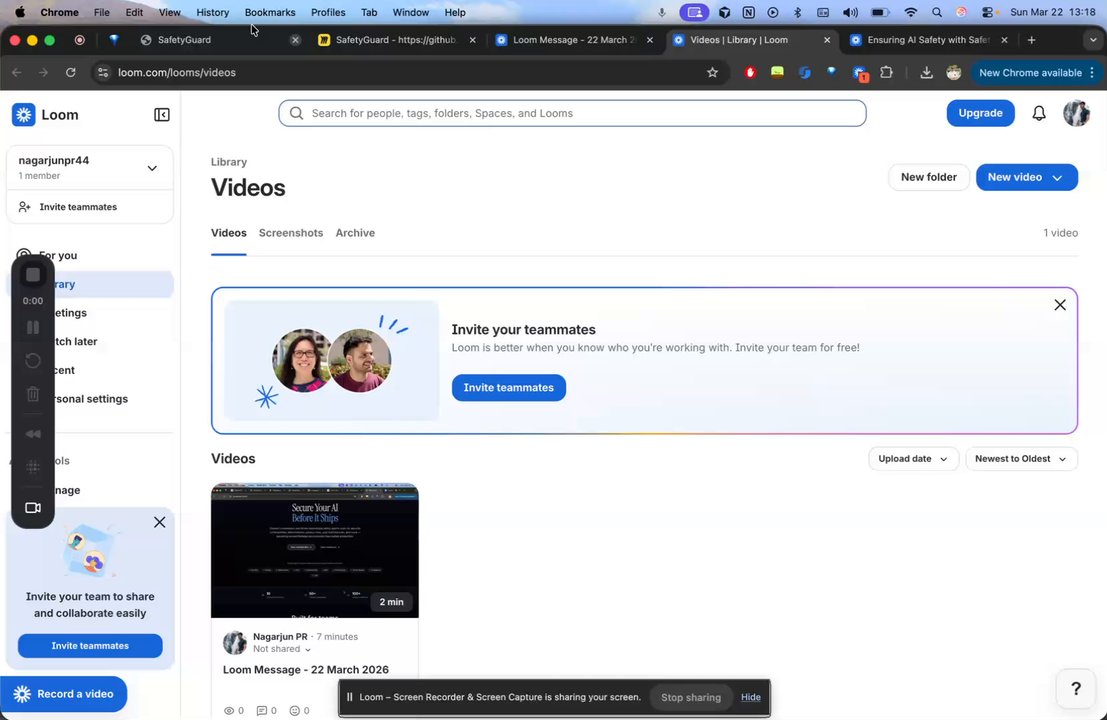Viewport: 1107px width, 720px height.
Task: Pause the Loom recording
Action: coord(32,328)
